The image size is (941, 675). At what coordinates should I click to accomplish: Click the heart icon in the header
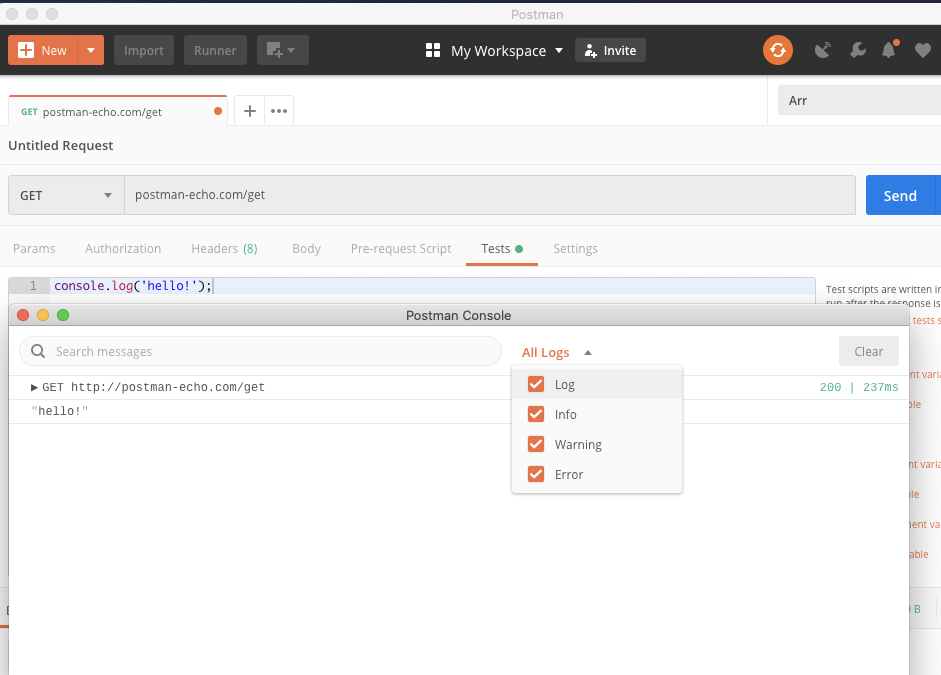click(921, 49)
